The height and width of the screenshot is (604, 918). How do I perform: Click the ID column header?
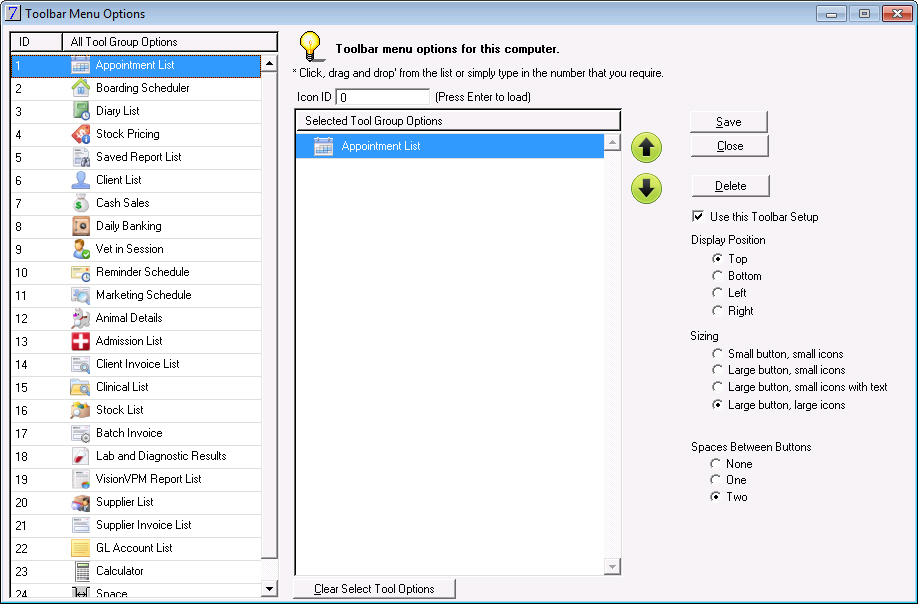pyautogui.click(x=36, y=42)
